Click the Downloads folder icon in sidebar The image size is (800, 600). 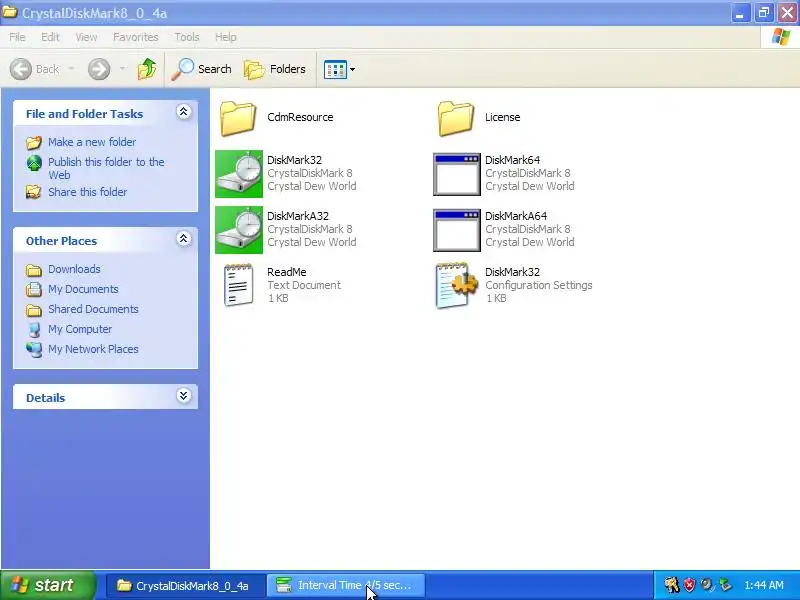point(34,270)
